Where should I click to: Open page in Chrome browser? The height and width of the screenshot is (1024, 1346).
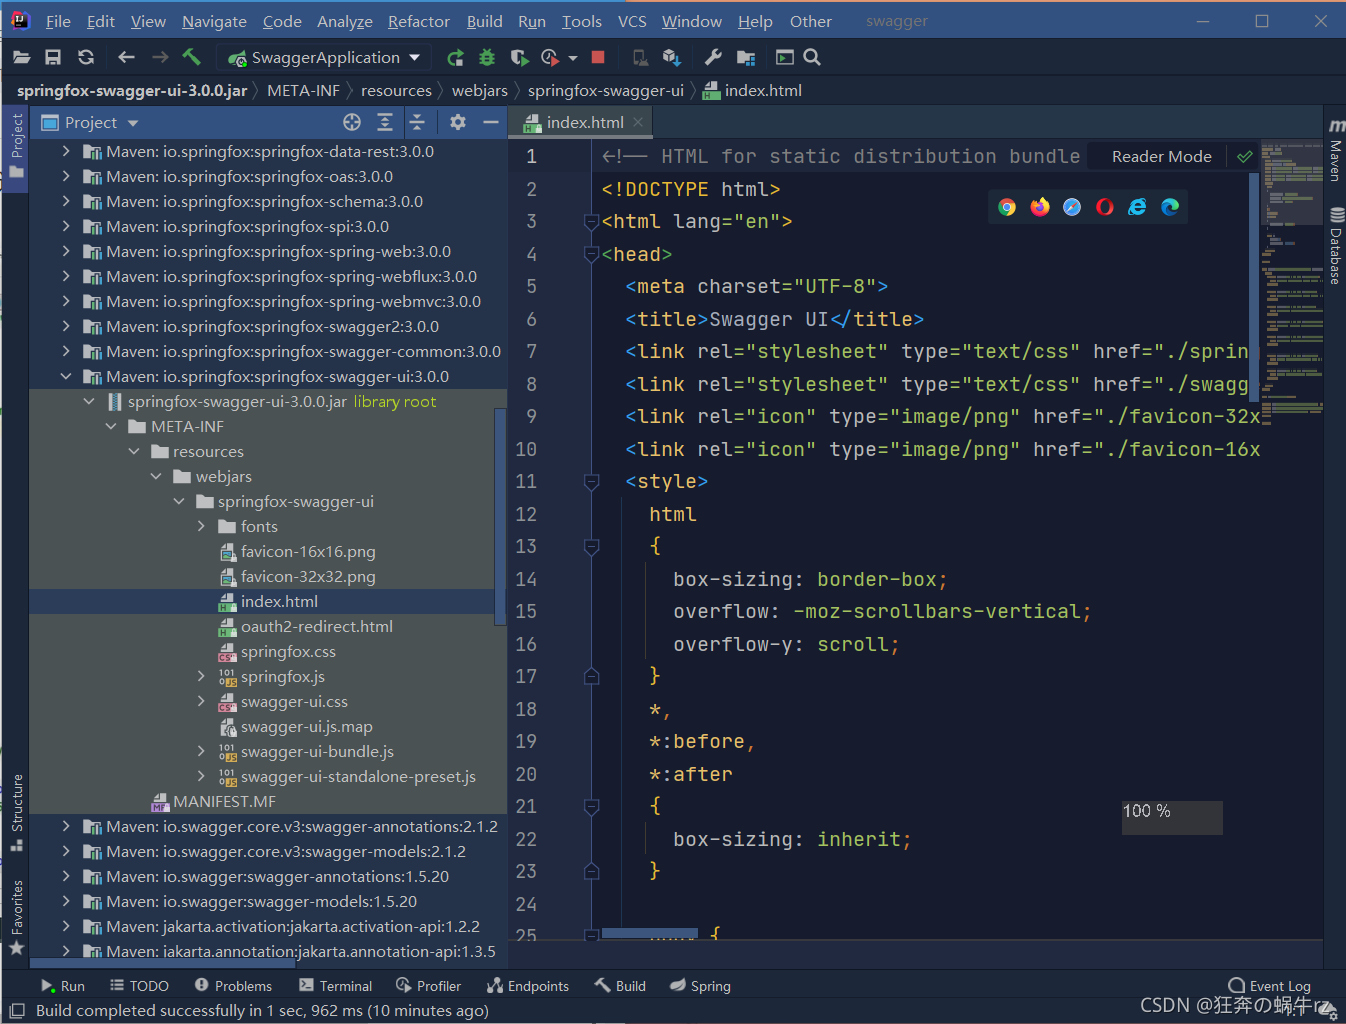click(x=1007, y=207)
